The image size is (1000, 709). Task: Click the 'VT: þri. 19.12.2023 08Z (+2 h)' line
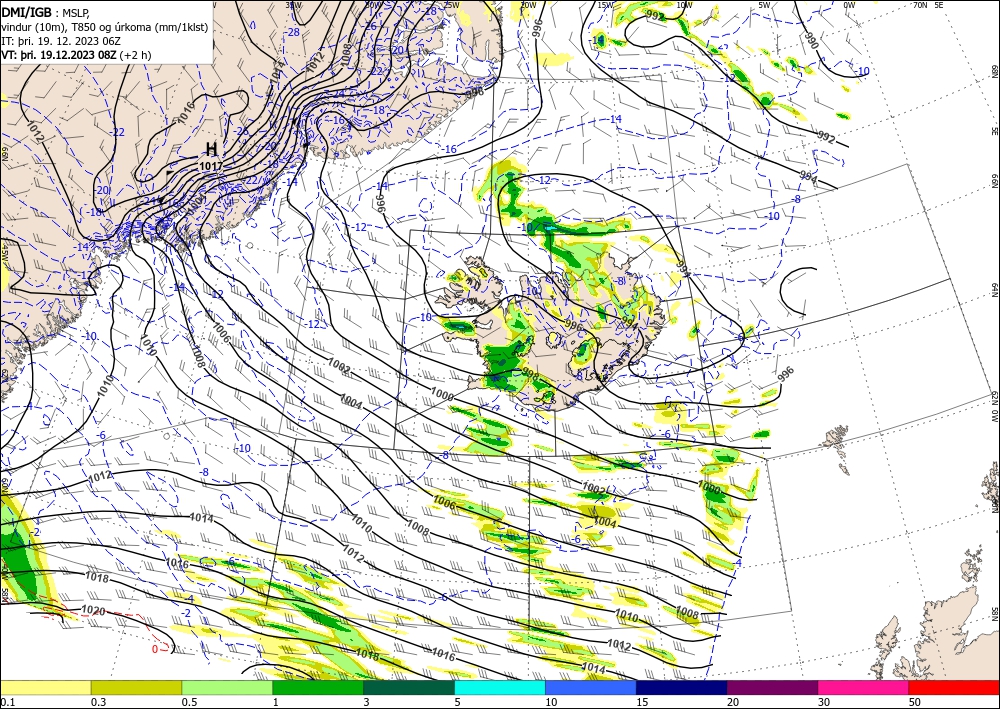(77, 55)
